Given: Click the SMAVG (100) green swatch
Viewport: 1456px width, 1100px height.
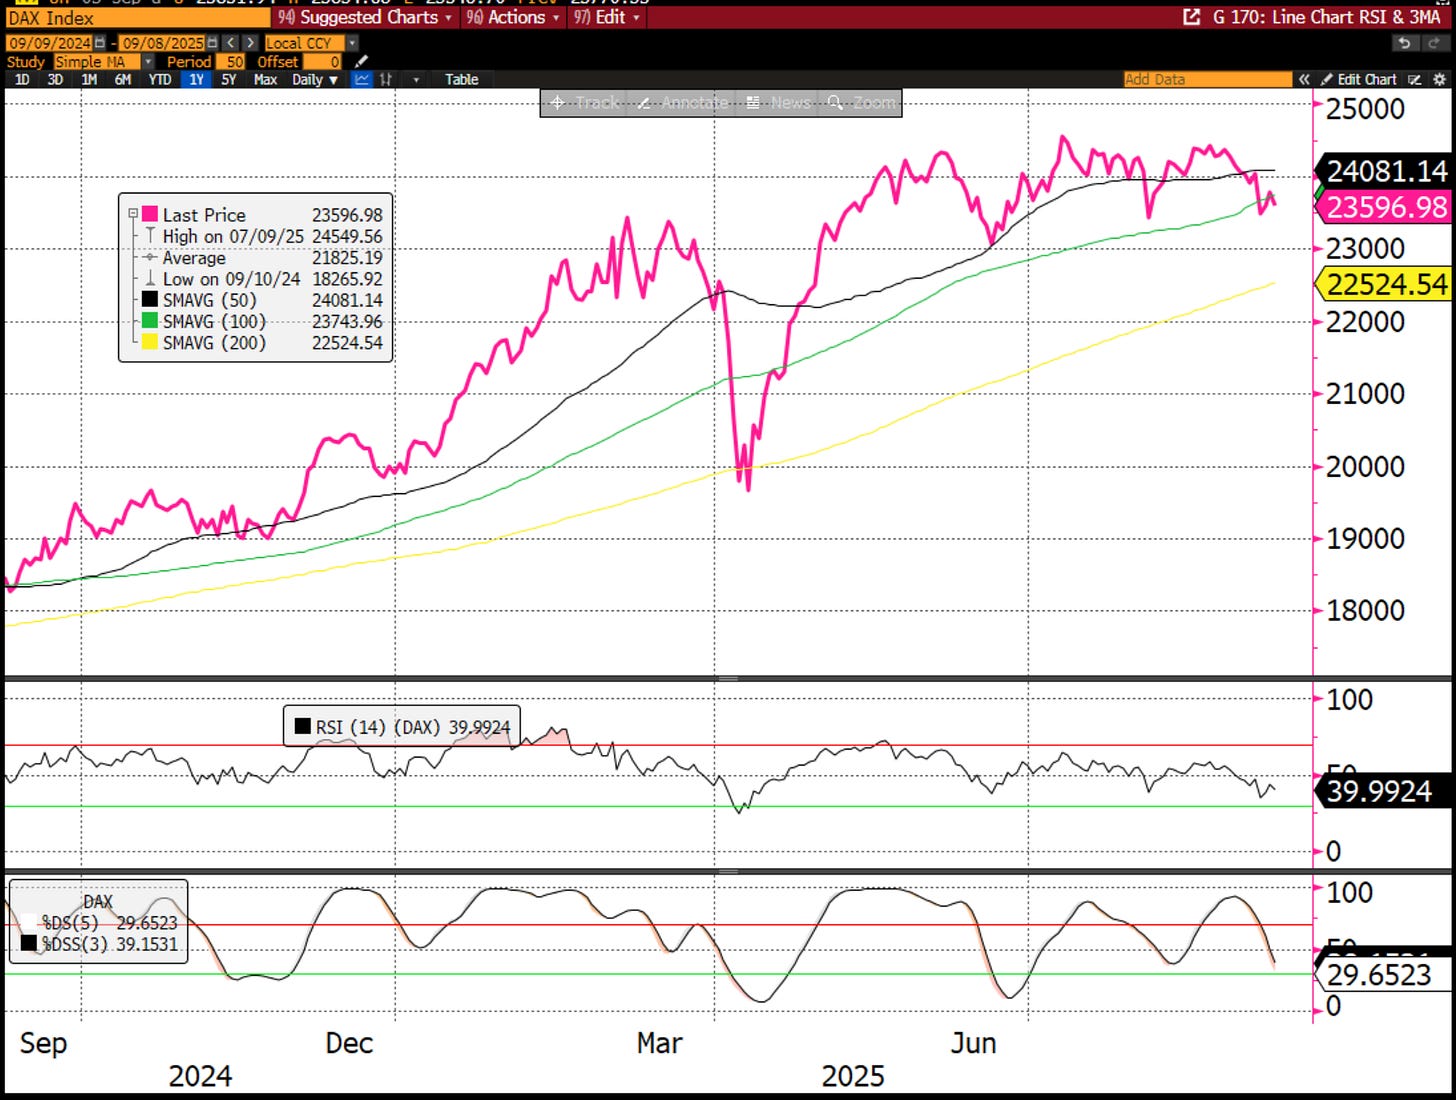Looking at the screenshot, I should coord(150,321).
